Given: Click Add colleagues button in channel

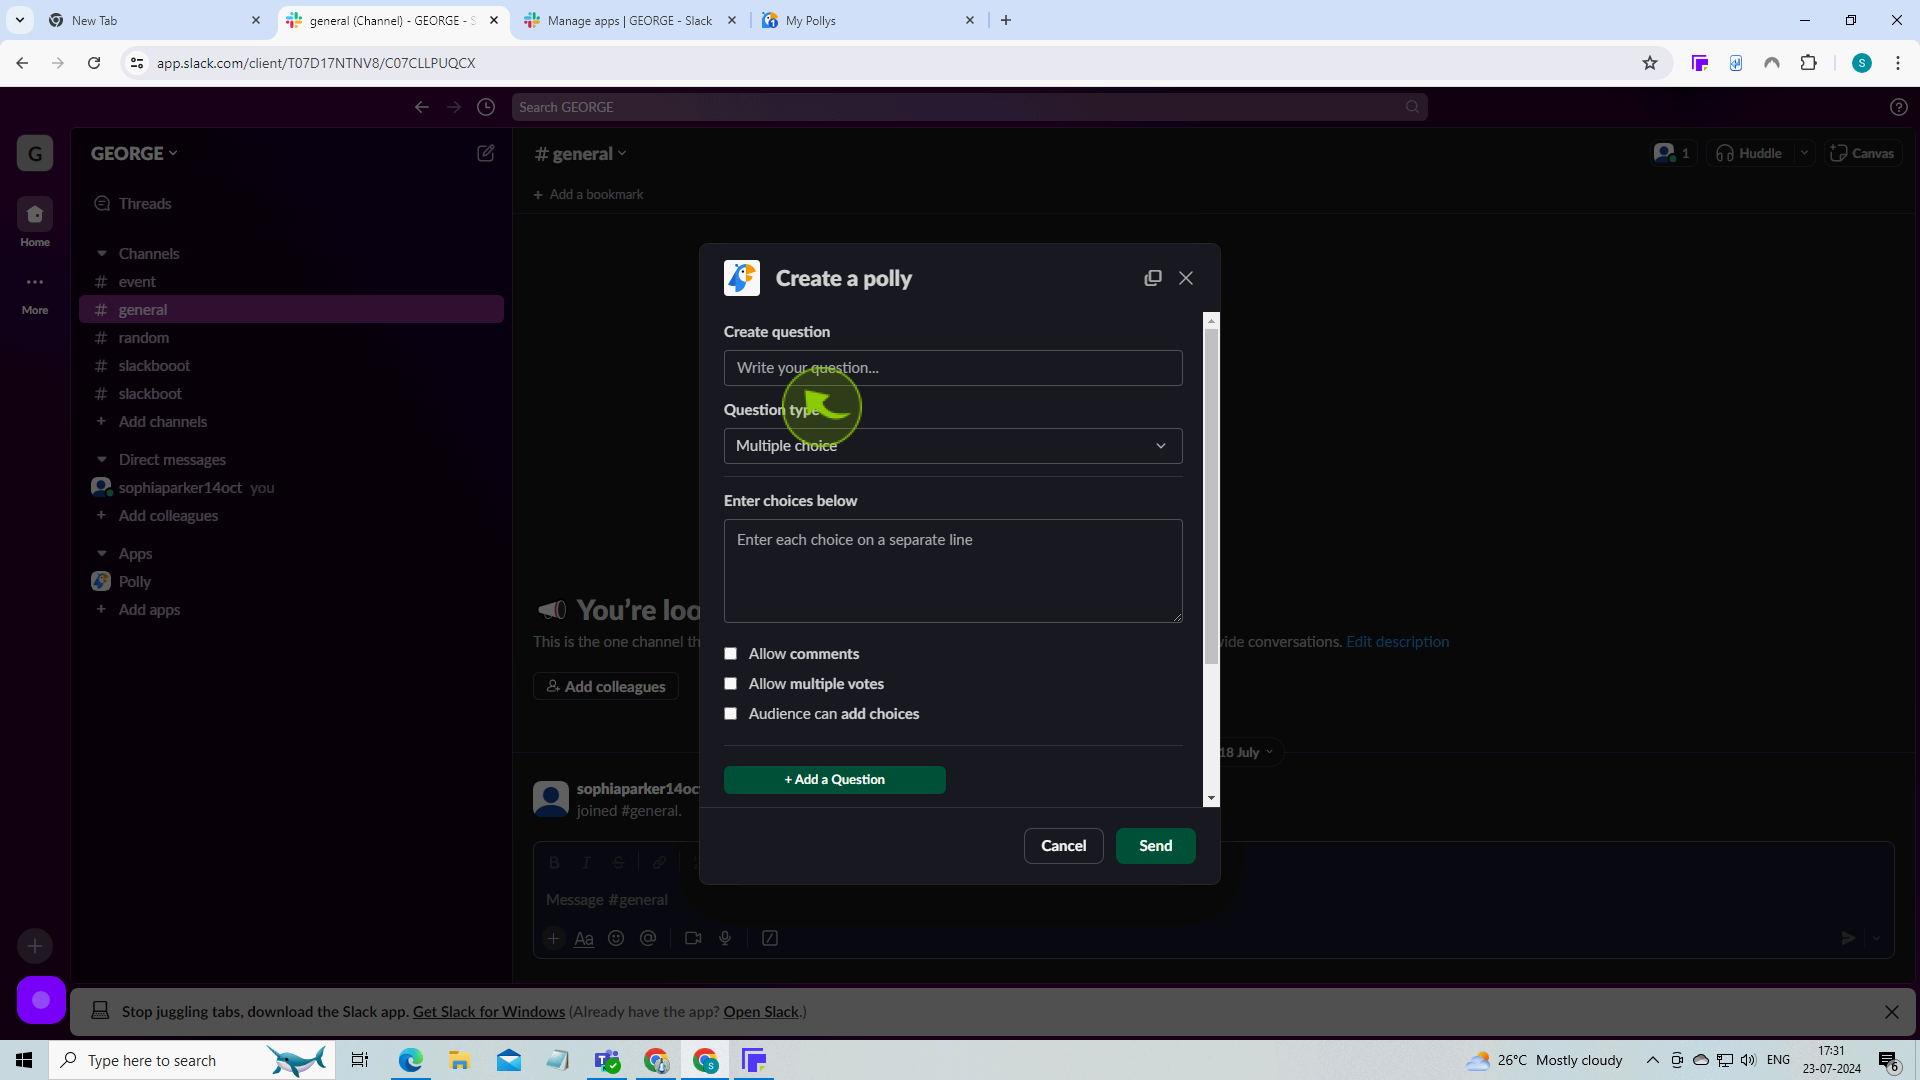Looking at the screenshot, I should [x=606, y=687].
